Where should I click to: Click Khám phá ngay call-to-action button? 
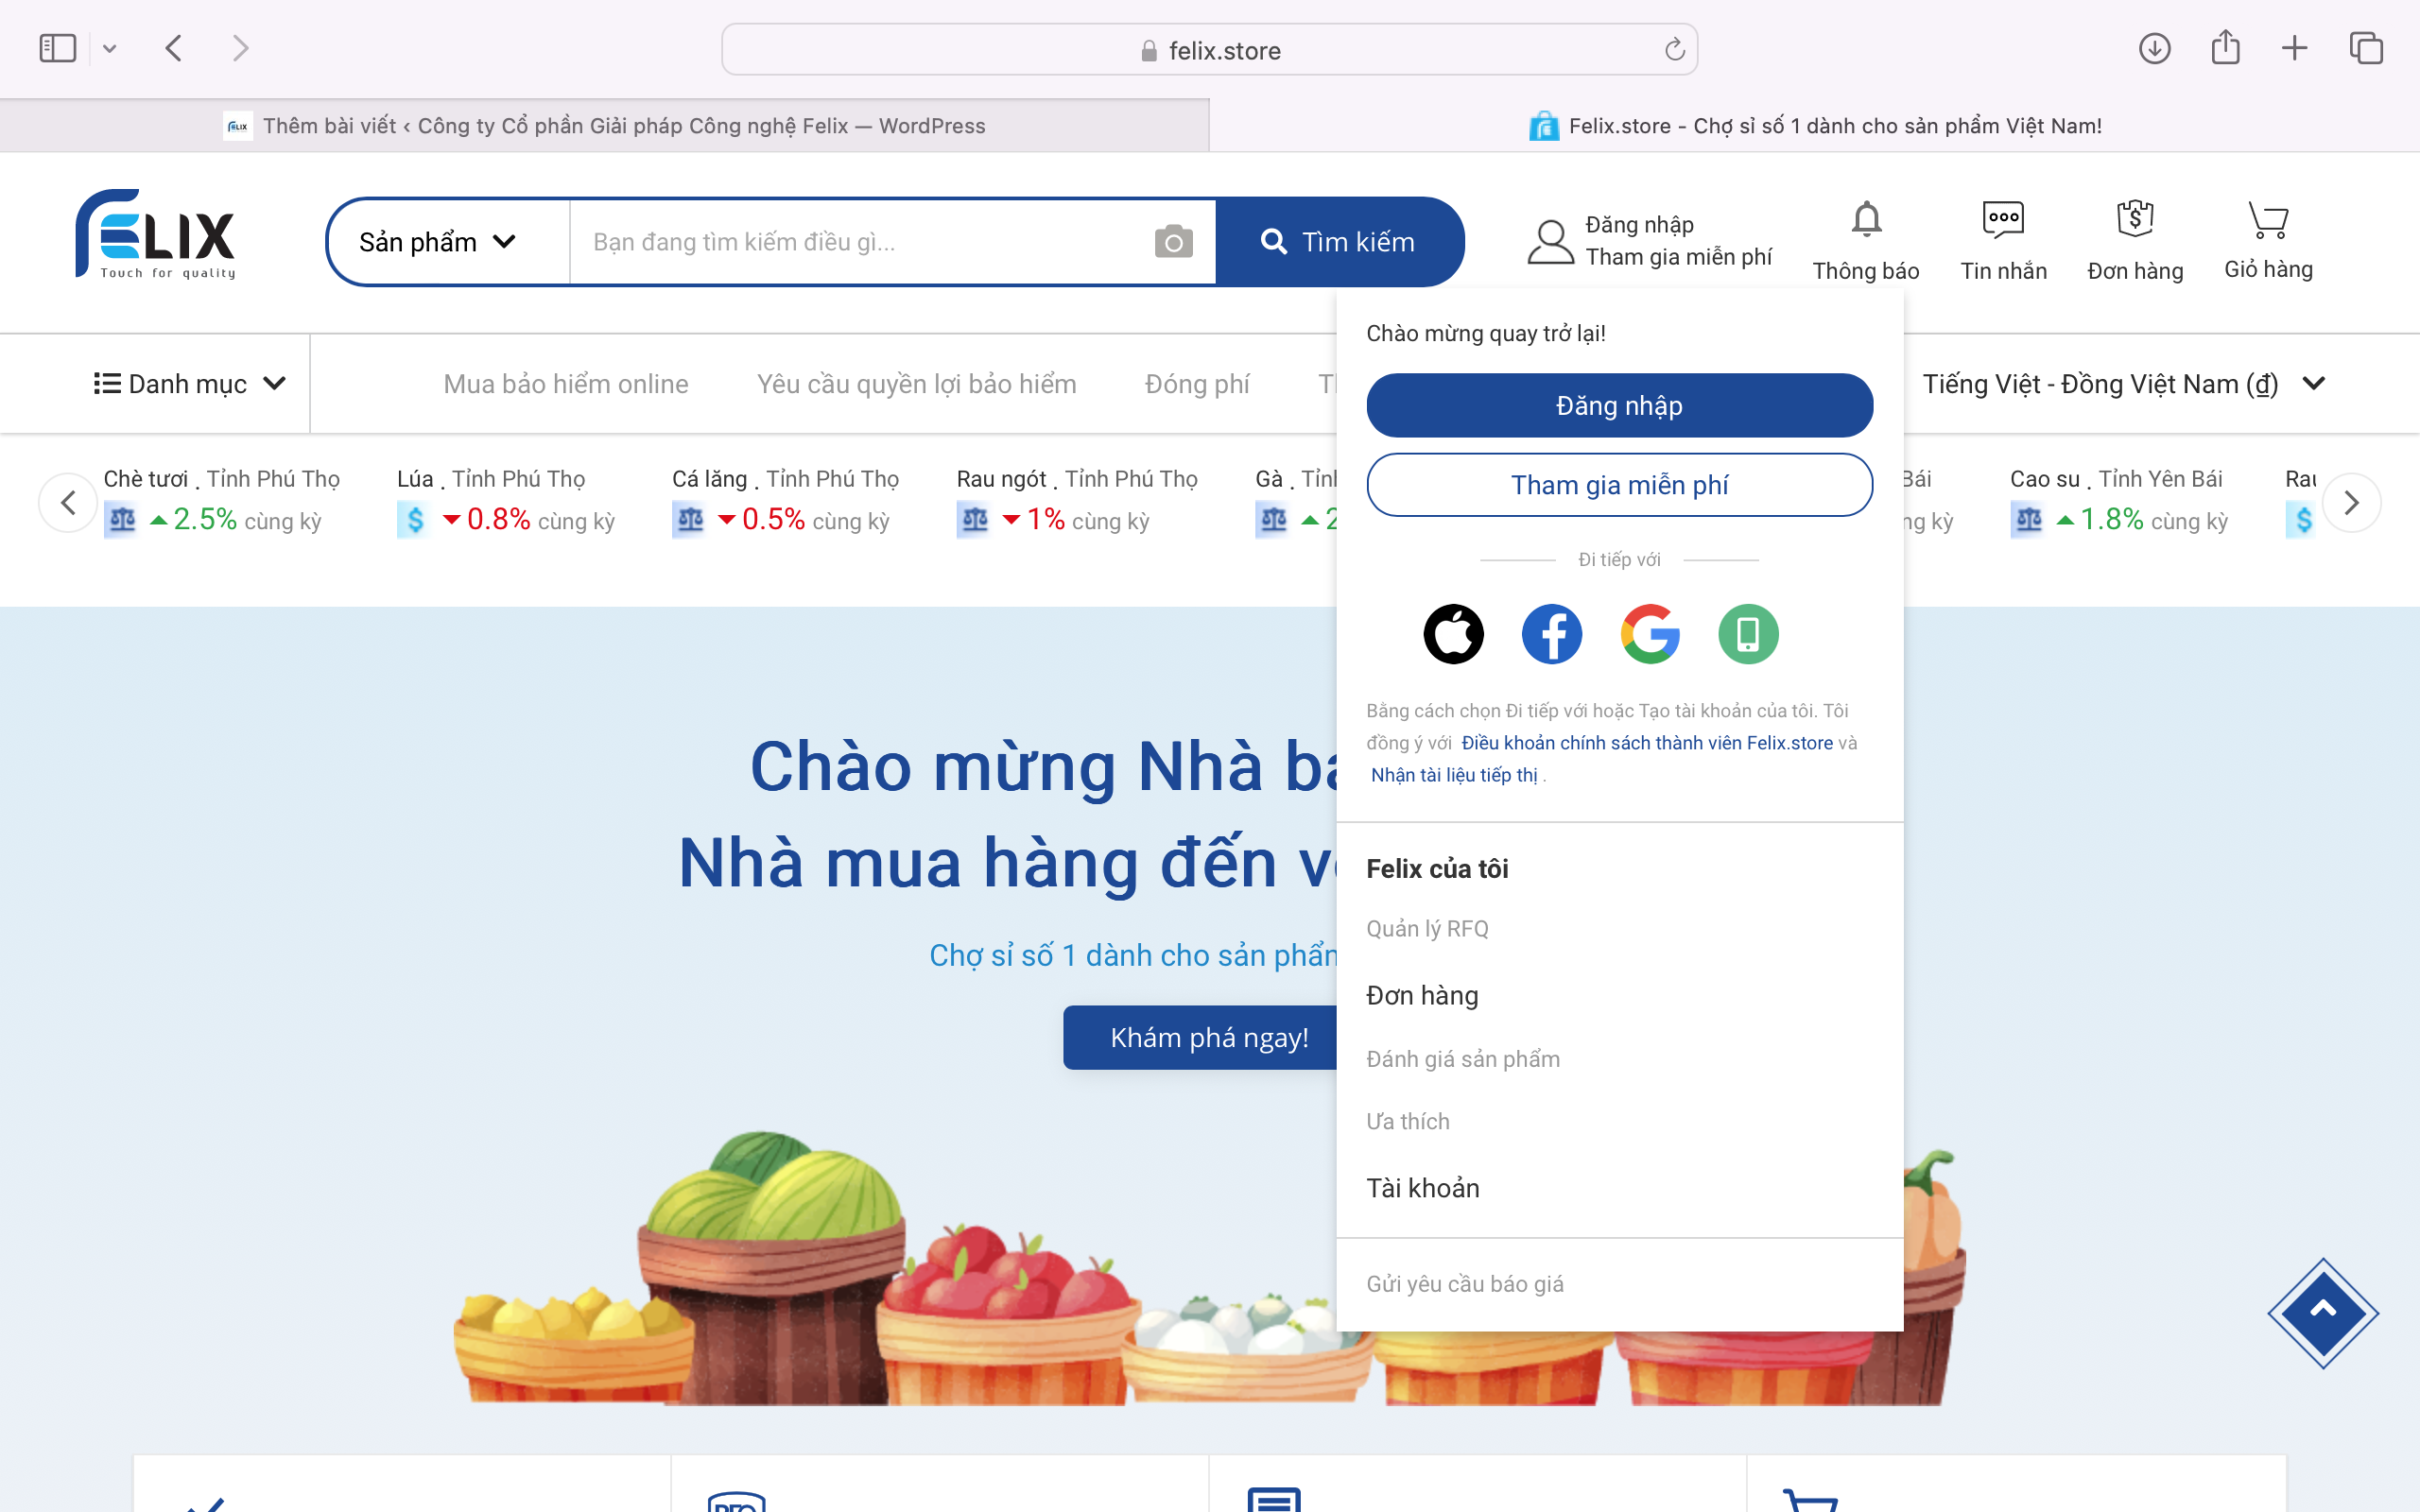click(x=1211, y=1037)
